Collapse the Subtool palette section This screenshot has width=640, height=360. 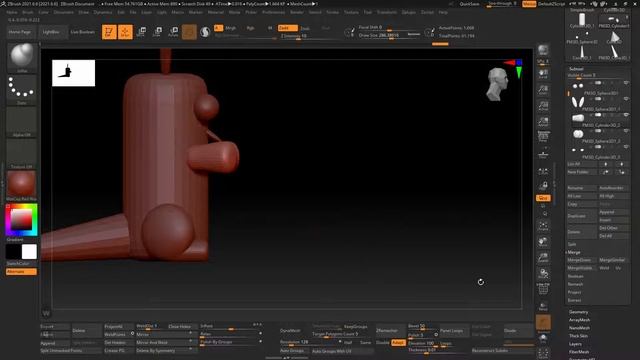tap(576, 69)
